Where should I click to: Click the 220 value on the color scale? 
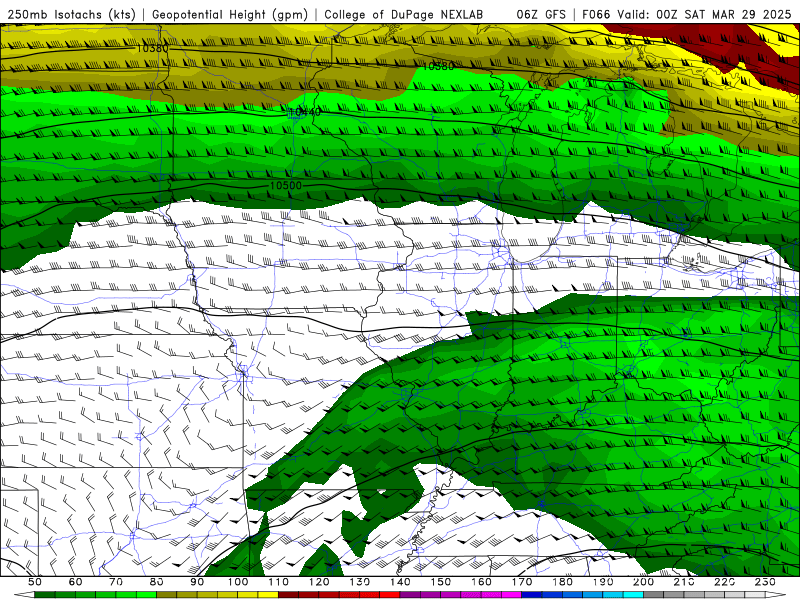[x=724, y=582]
